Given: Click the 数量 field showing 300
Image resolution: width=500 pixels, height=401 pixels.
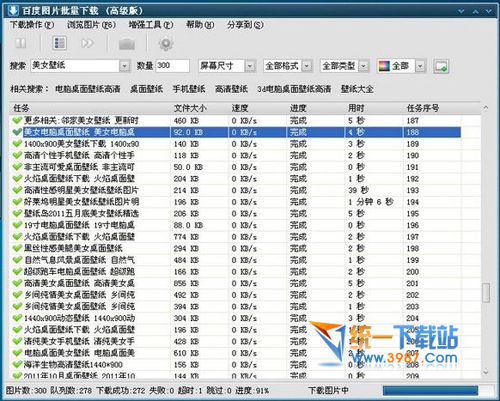Looking at the screenshot, I should [173, 66].
